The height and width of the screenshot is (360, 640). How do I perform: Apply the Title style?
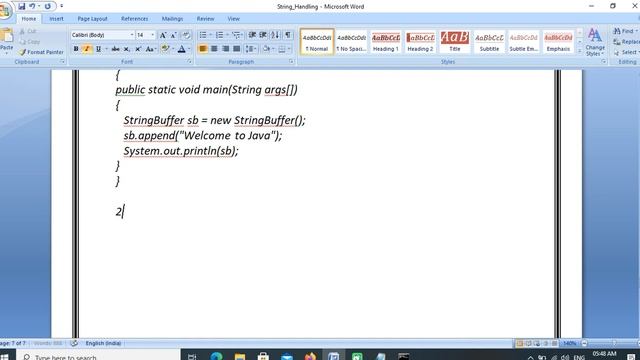tap(455, 42)
